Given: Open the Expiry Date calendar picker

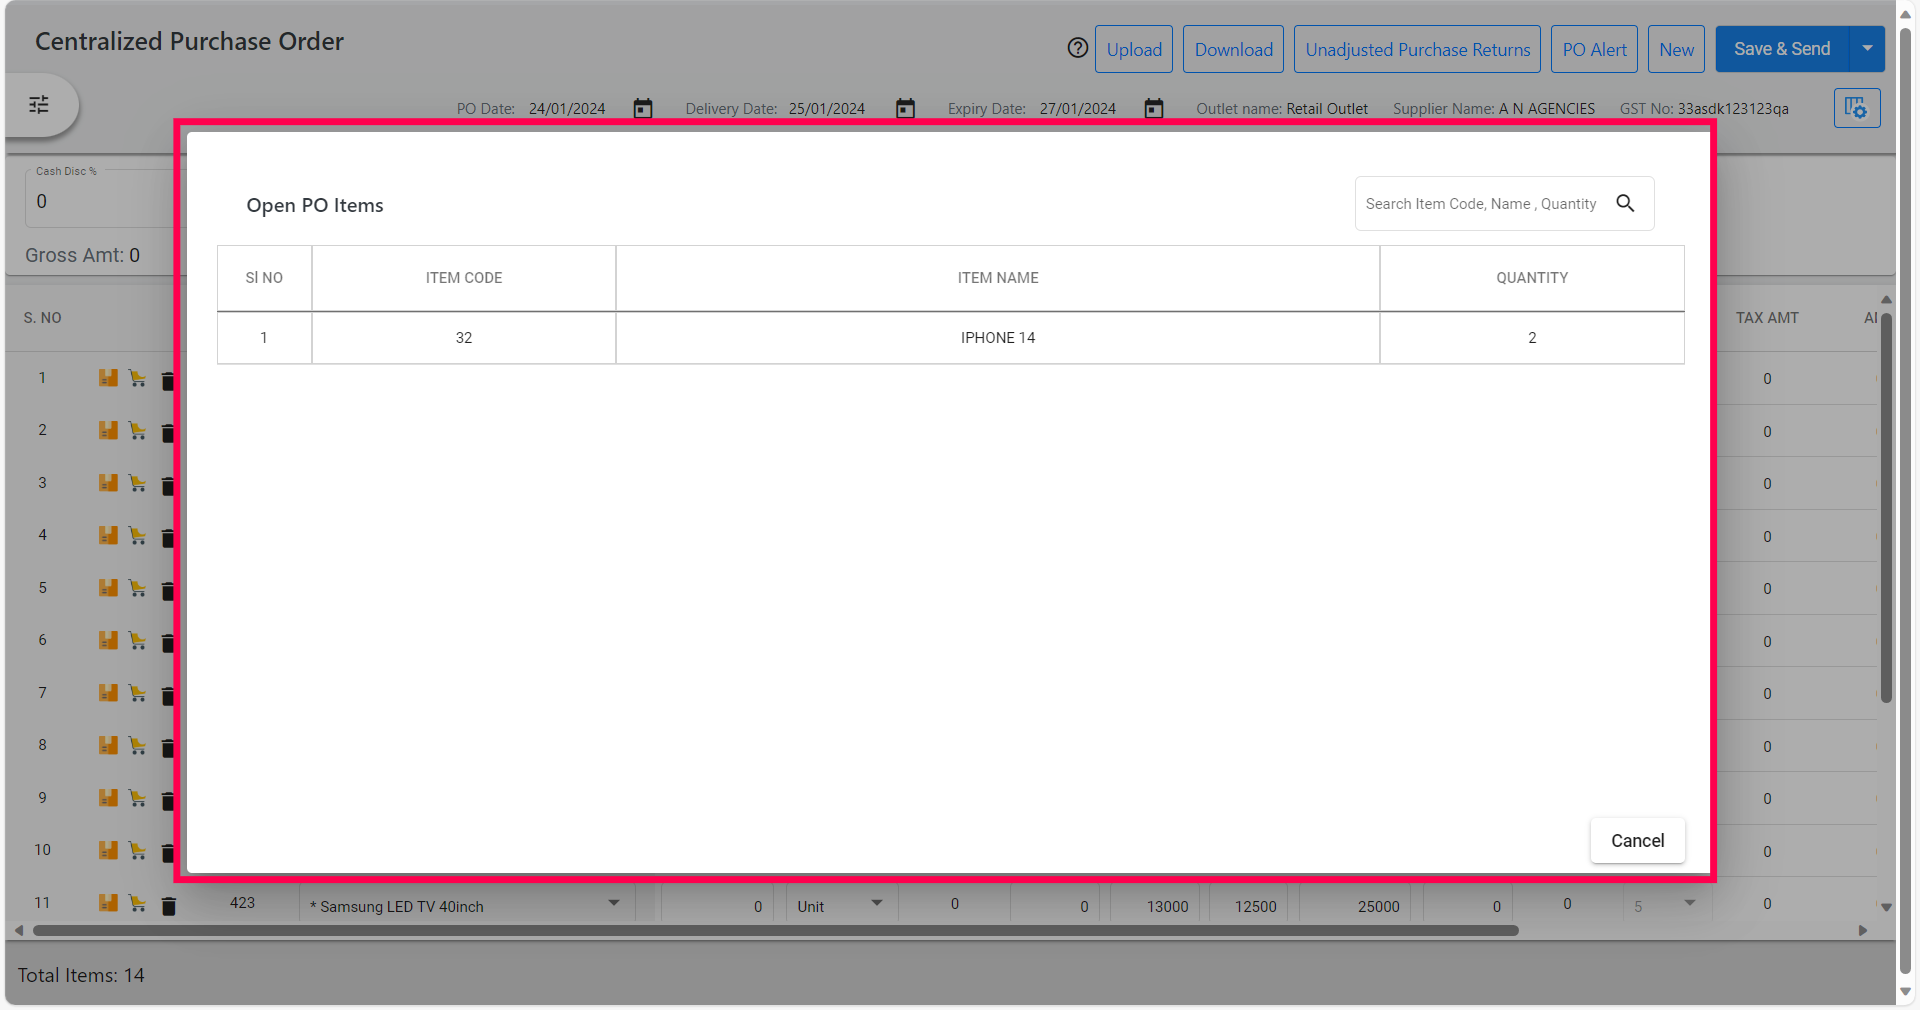Looking at the screenshot, I should 1154,108.
